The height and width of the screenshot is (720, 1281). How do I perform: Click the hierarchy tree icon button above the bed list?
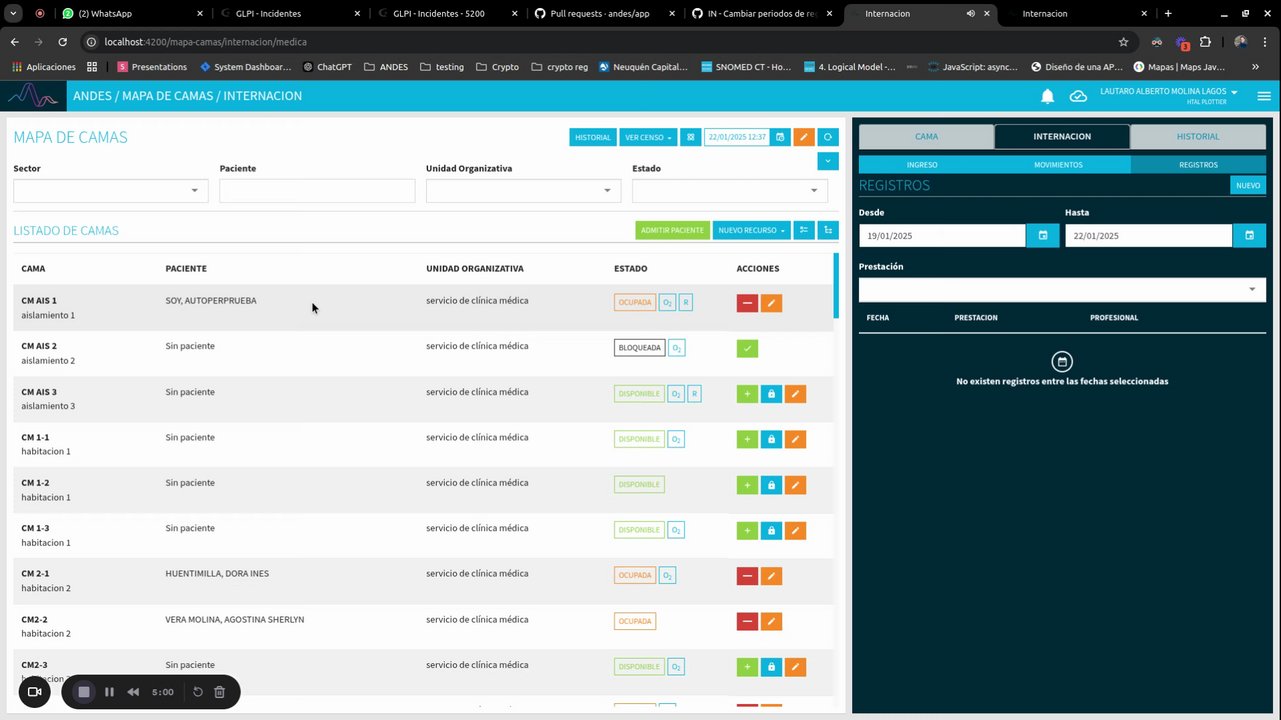pyautogui.click(x=828, y=230)
